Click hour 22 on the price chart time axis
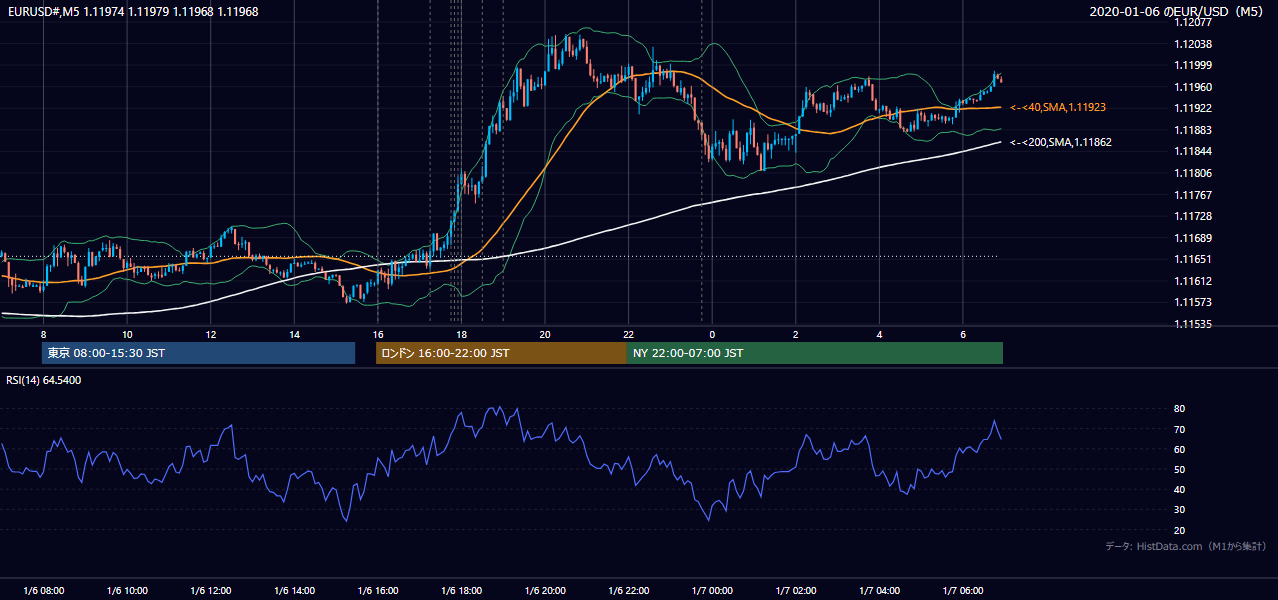Screen dimensions: 1278x600 tap(628, 333)
